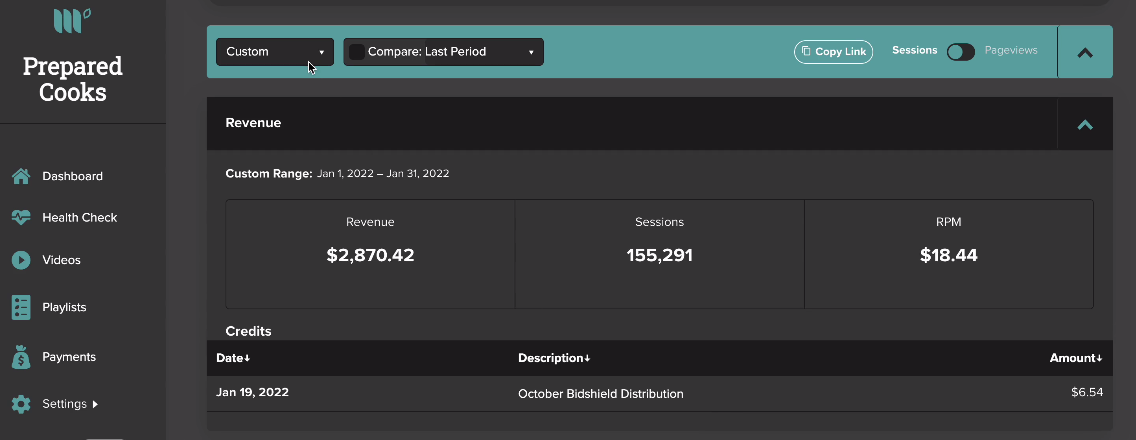Click the Settings gear icon
1136x440 pixels.
[21, 404]
